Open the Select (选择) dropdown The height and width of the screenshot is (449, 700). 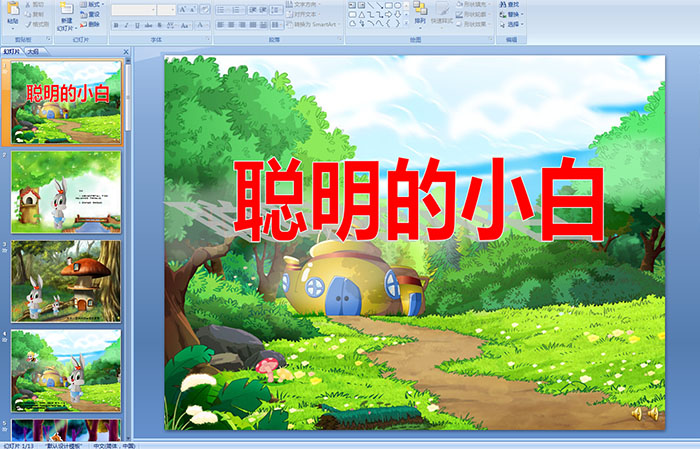pos(512,24)
